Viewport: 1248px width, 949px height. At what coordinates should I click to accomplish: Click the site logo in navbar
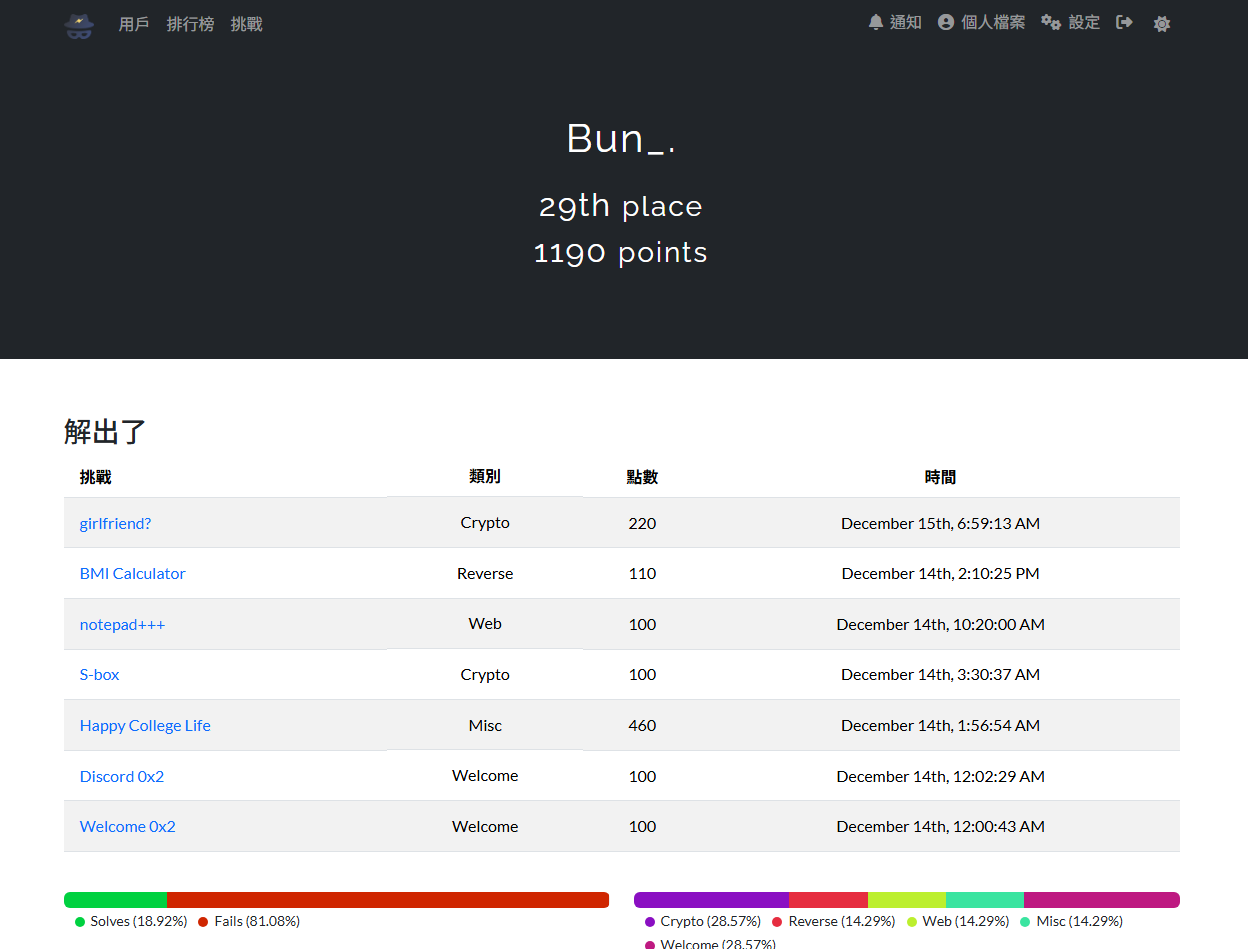(x=79, y=24)
